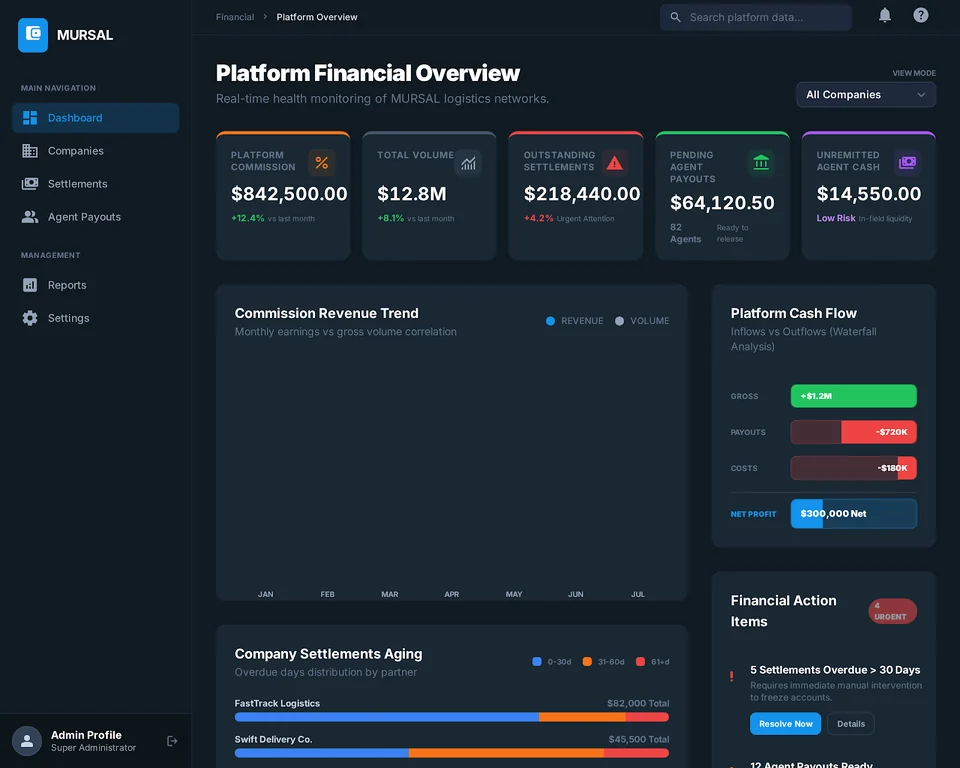Toggle the VOLUME legend series
This screenshot has height=768, width=960.
point(642,321)
